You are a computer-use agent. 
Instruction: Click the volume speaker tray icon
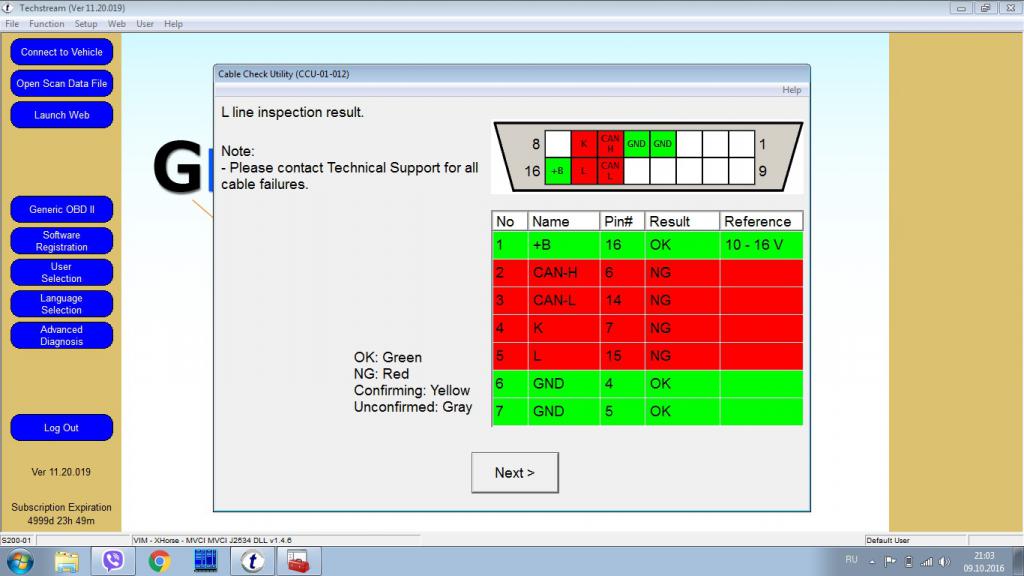(x=944, y=561)
